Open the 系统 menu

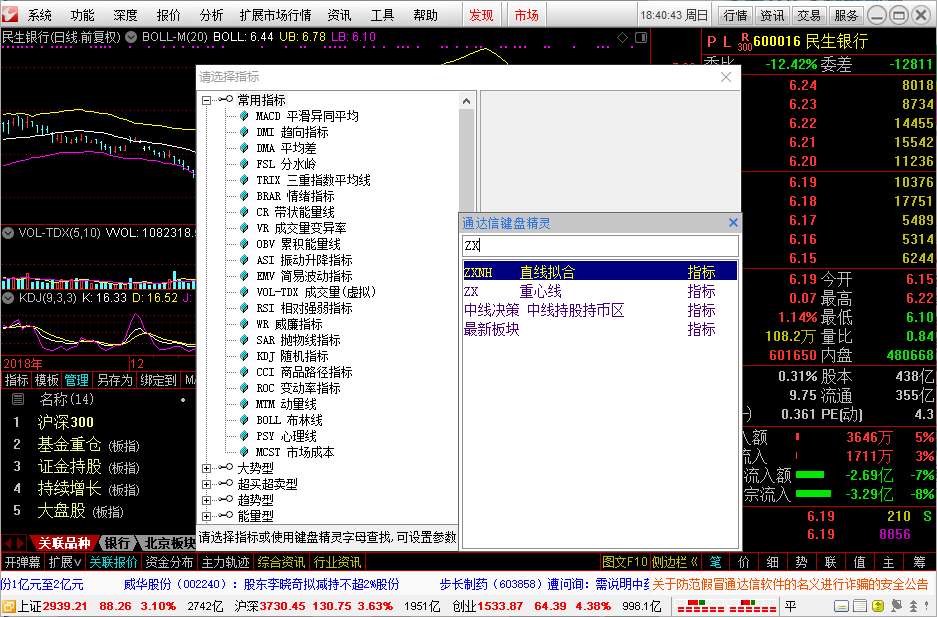click(40, 15)
